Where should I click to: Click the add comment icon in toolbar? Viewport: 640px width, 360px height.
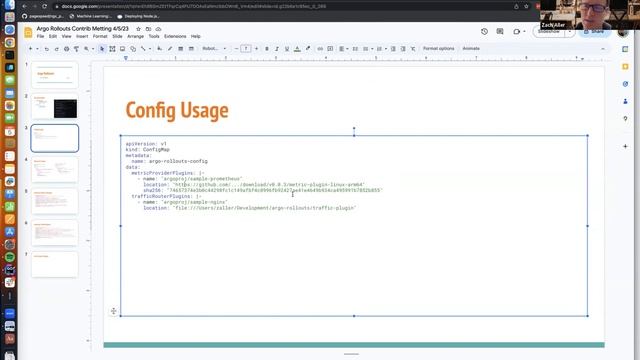click(330, 49)
